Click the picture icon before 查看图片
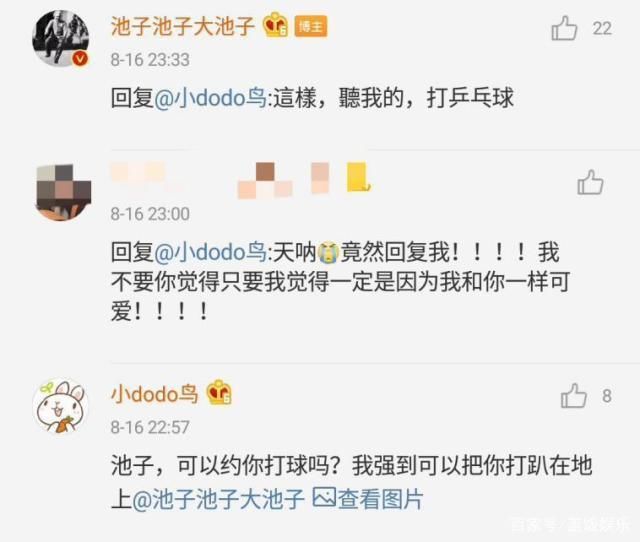This screenshot has width=640, height=542. (324, 498)
